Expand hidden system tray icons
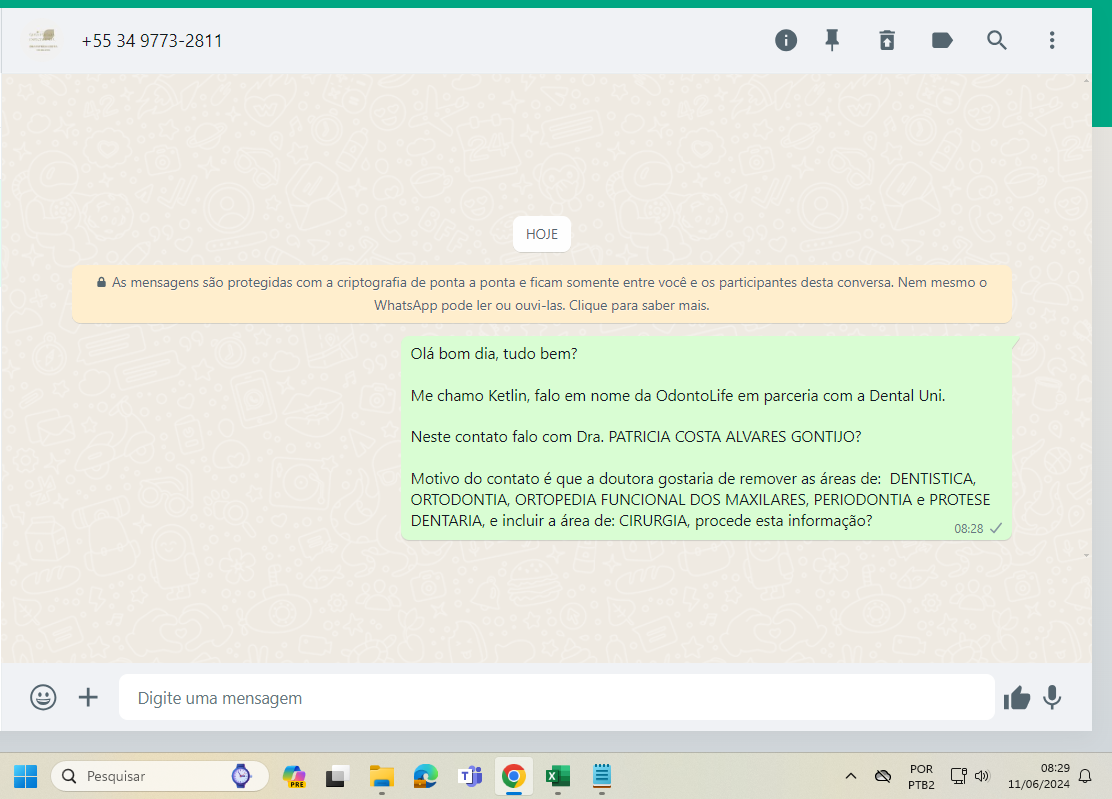This screenshot has width=1112, height=799. pos(851,776)
